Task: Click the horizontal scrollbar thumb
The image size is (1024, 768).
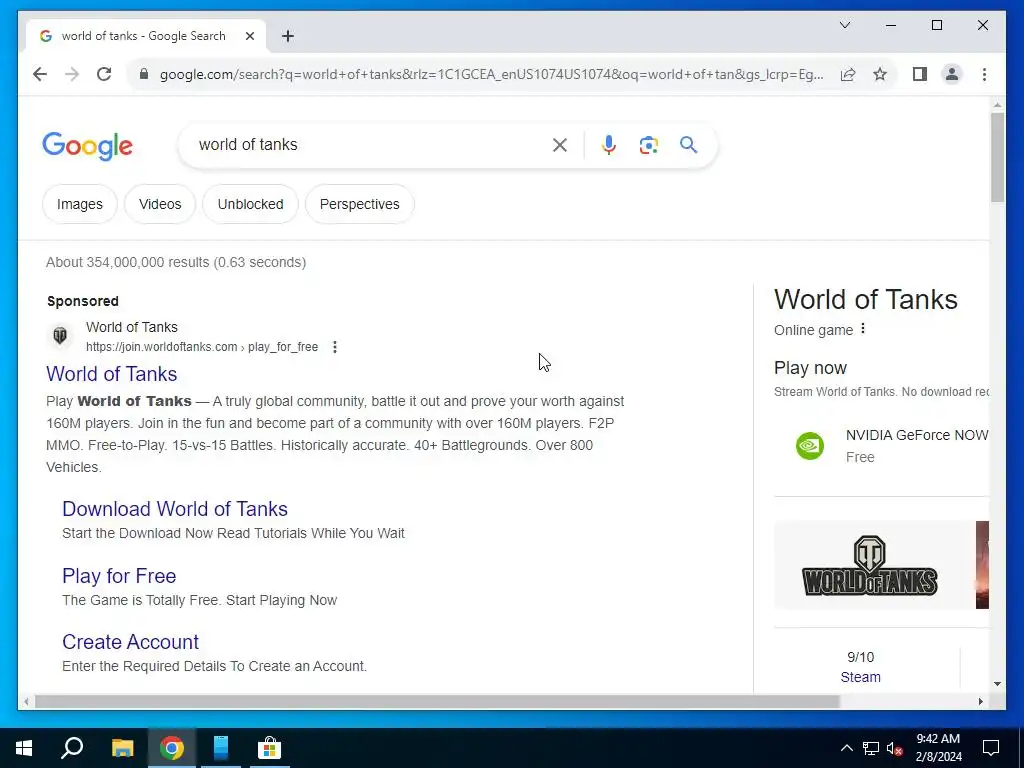Action: coord(437,701)
